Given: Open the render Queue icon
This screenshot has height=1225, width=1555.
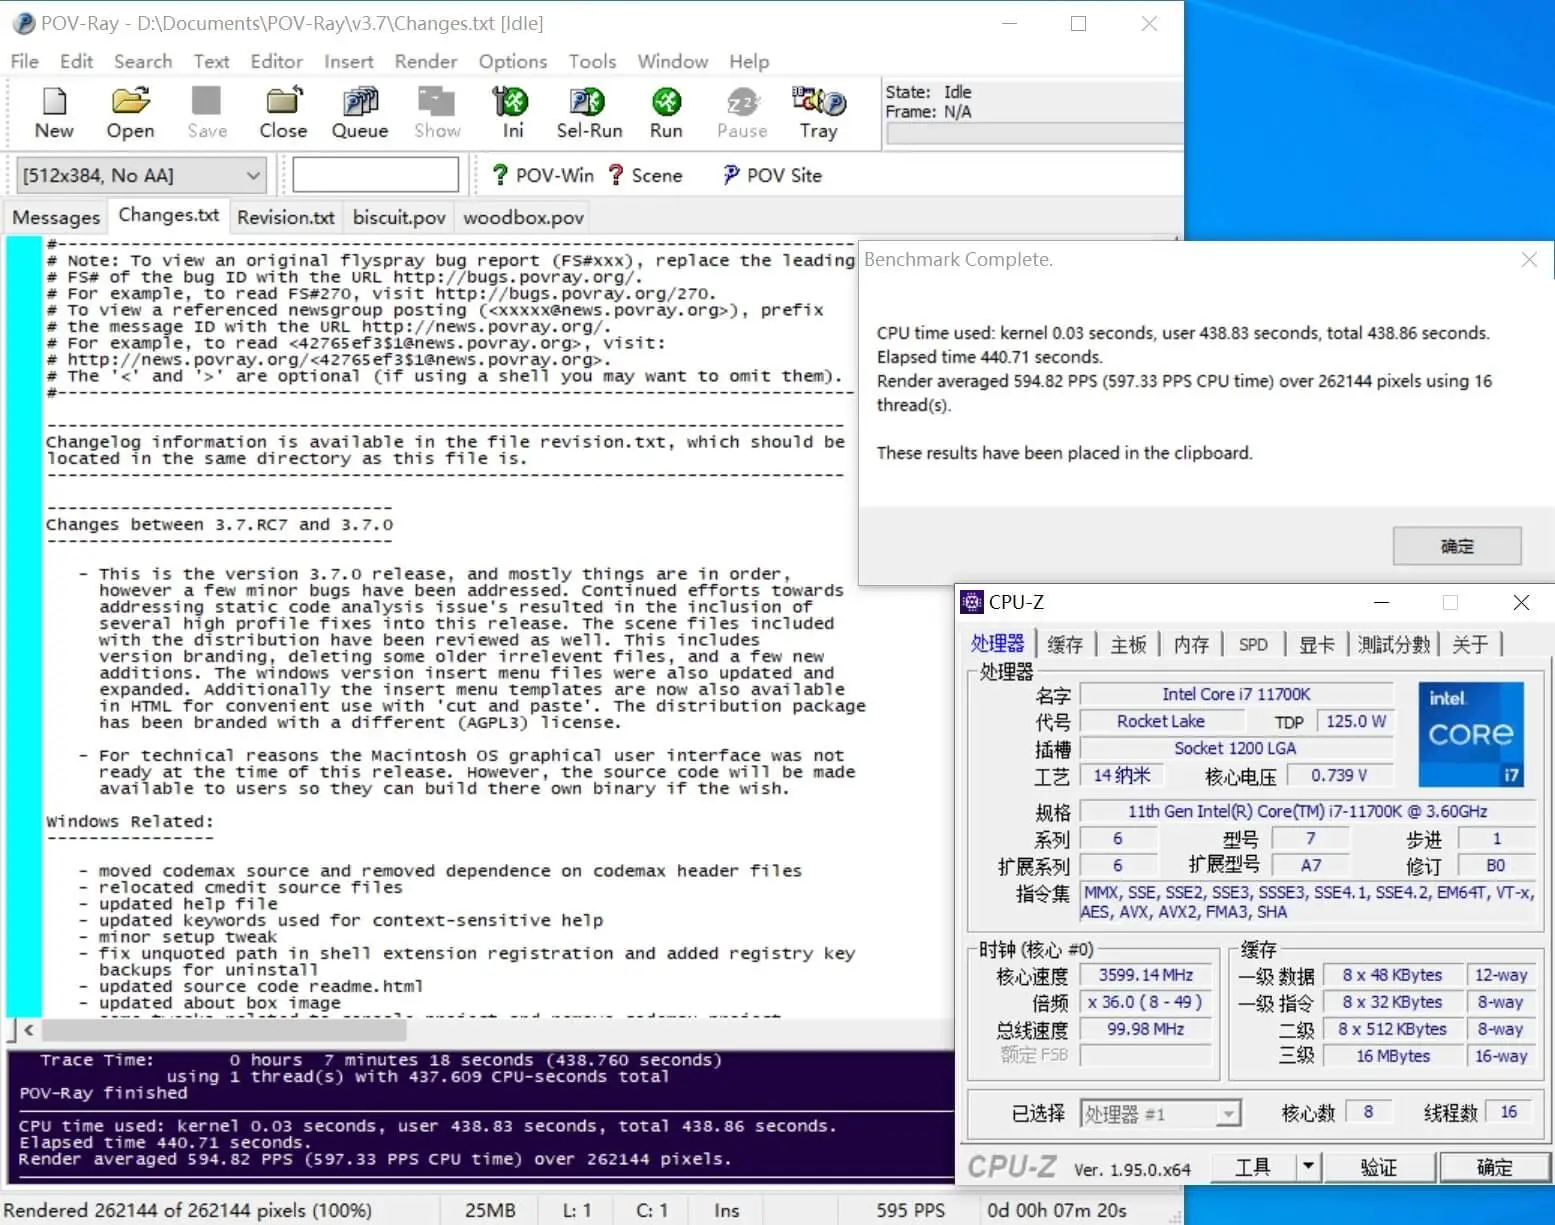Looking at the screenshot, I should point(360,101).
